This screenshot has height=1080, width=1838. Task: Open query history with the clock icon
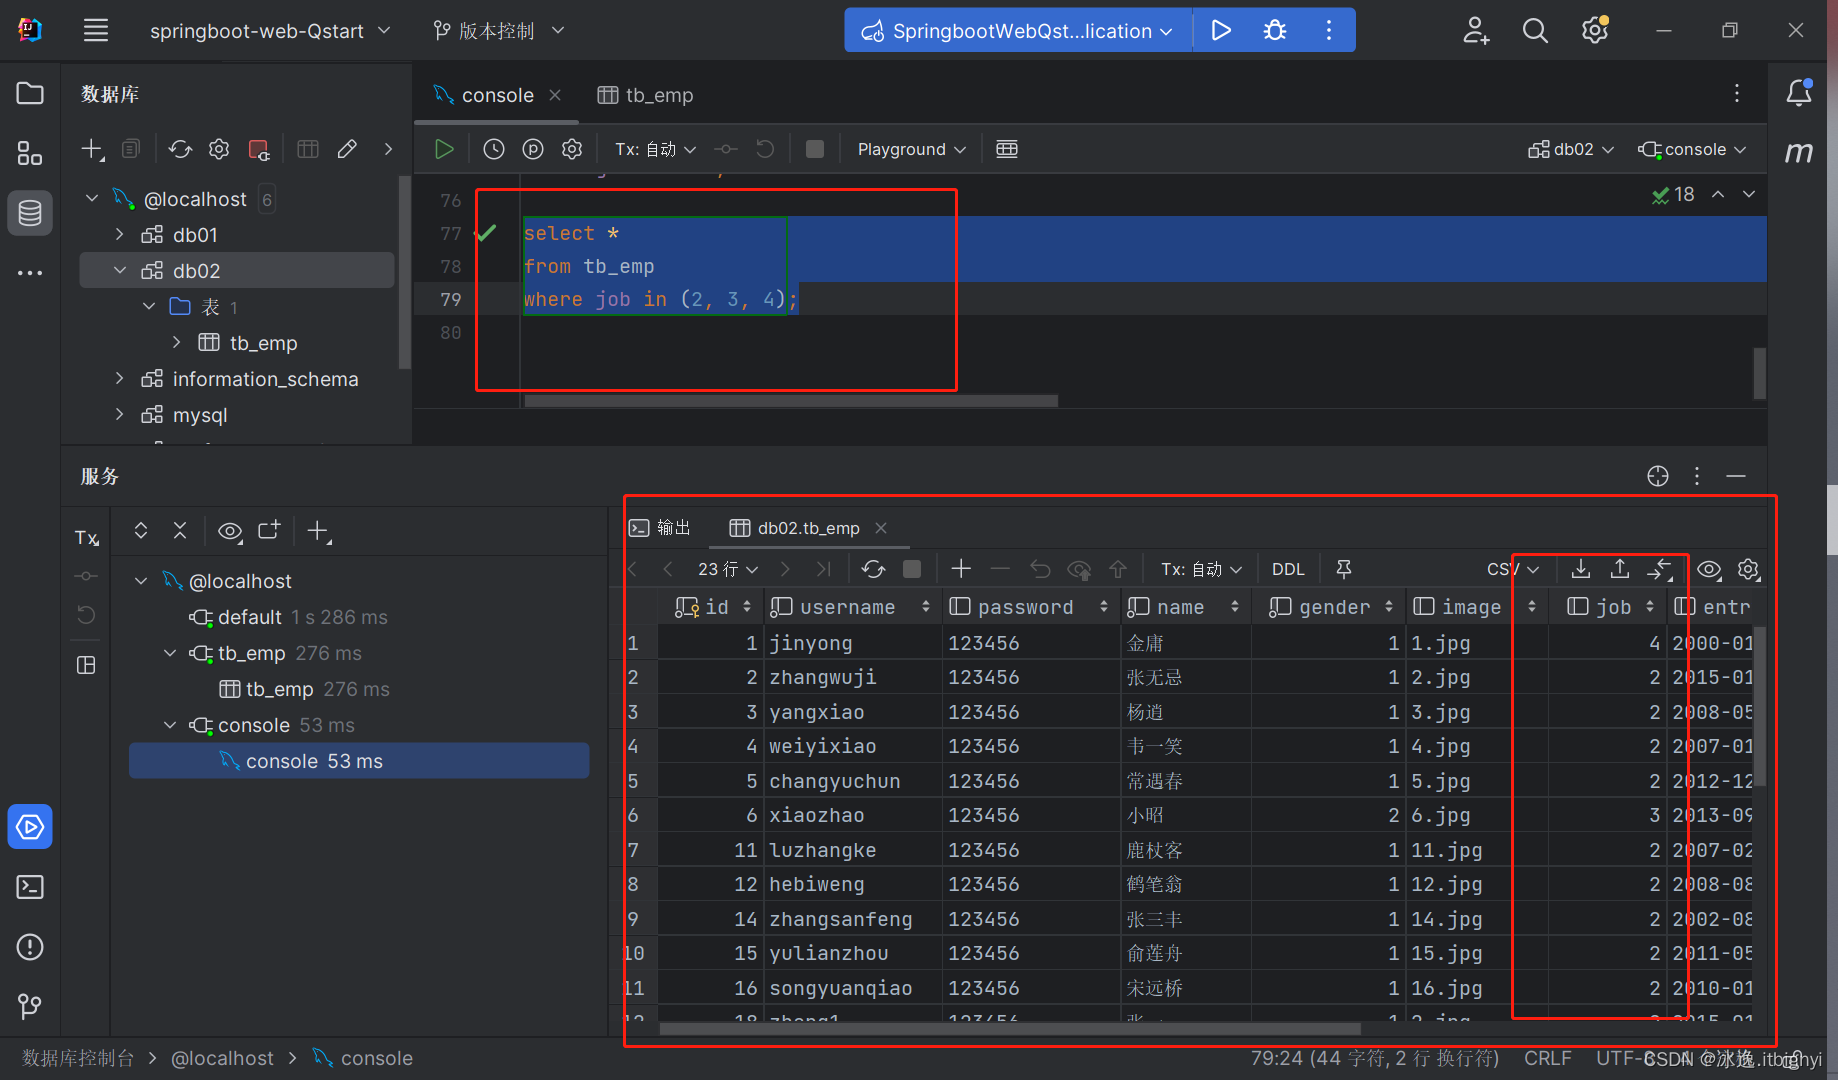[x=493, y=148]
